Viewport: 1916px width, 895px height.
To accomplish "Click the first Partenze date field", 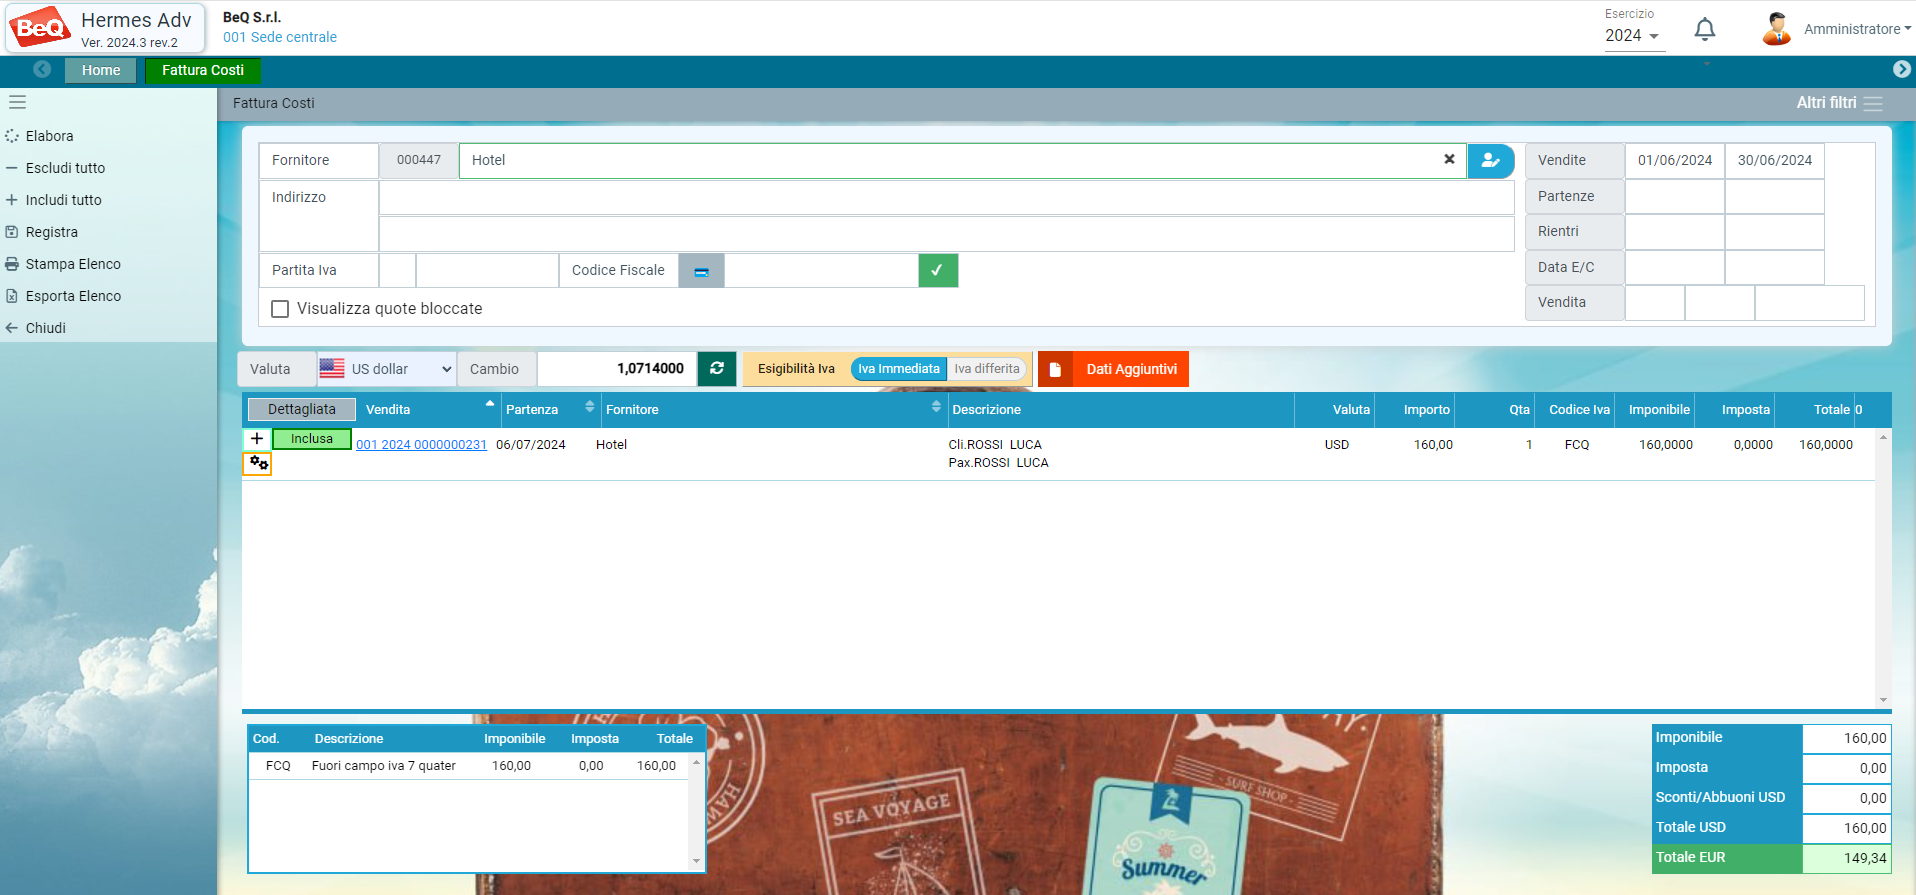I will [1675, 197].
